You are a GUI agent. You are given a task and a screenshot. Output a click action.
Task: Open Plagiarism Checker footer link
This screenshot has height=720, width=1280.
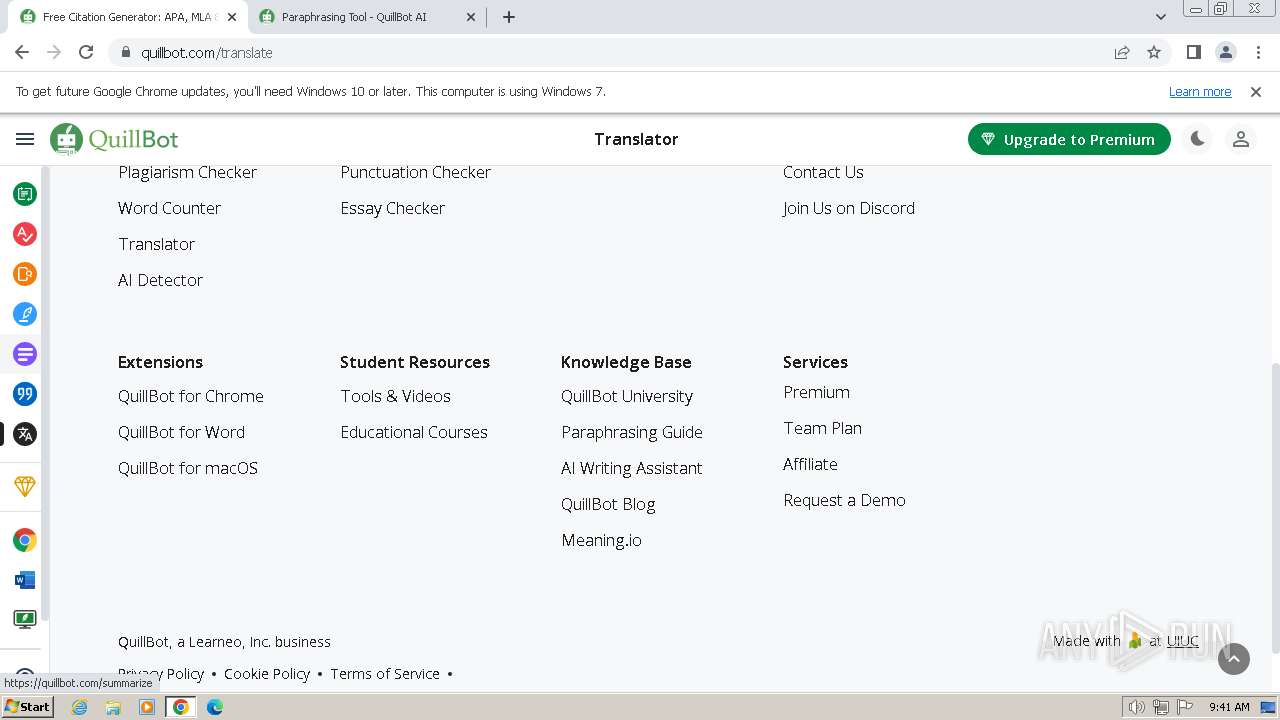(x=187, y=172)
